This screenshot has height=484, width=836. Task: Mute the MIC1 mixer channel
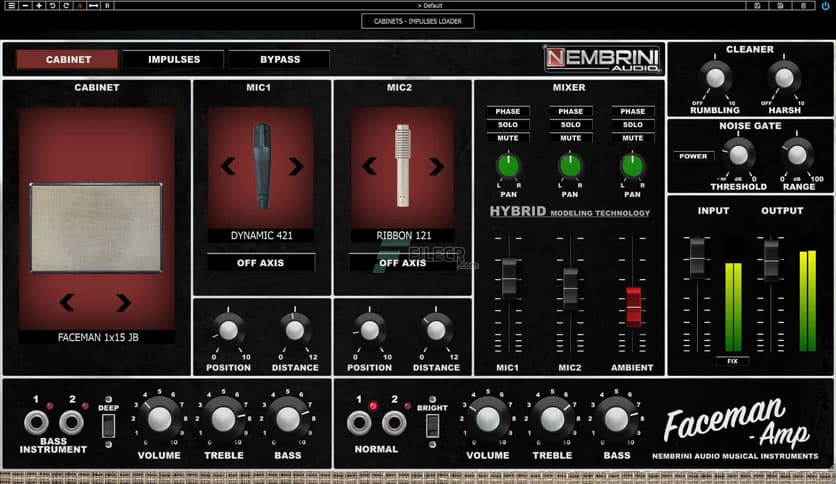coord(508,138)
